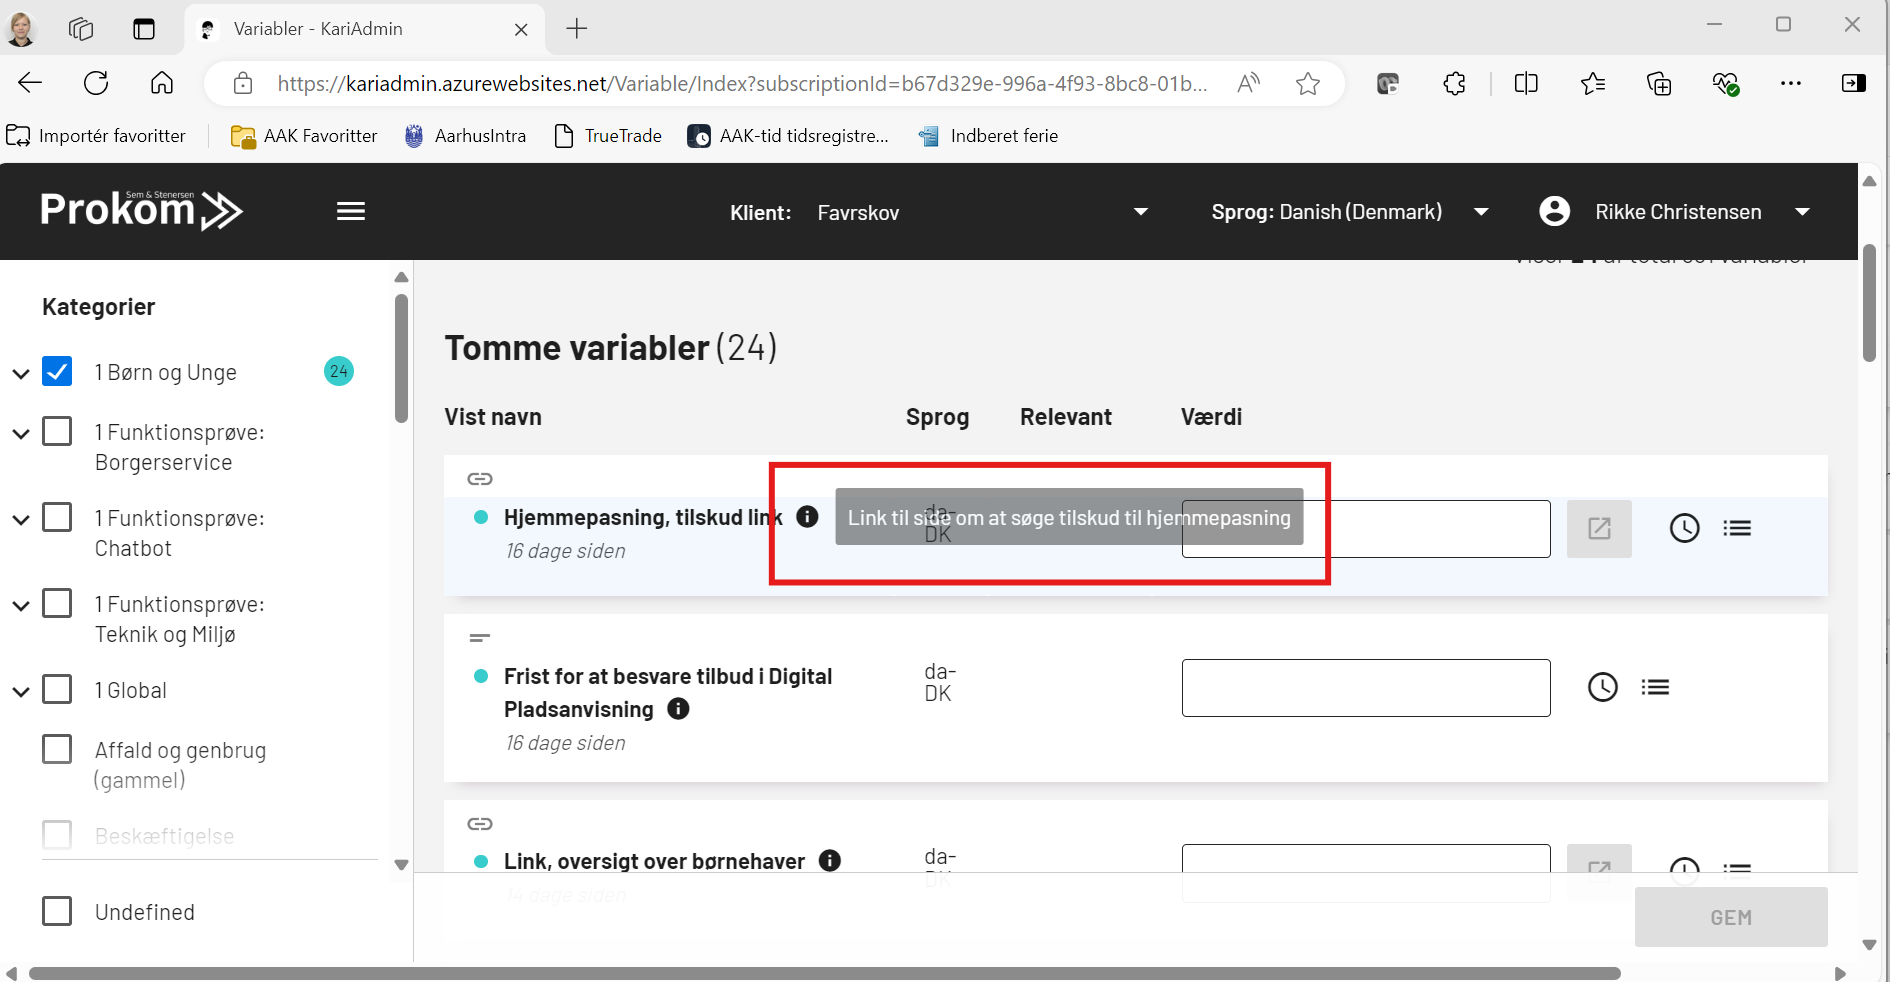The width and height of the screenshot is (1890, 982).
Task: Open the Klient Favrskov dropdown
Action: [1140, 212]
